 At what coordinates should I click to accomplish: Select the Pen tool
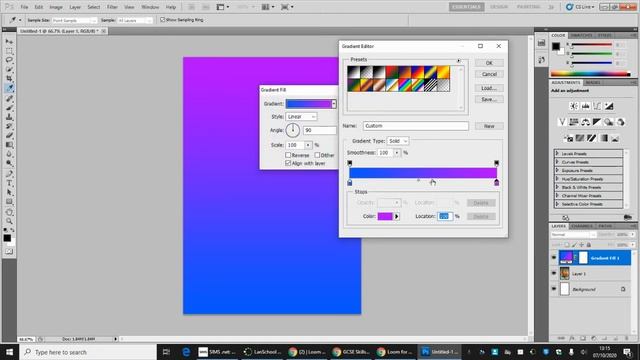[9, 174]
